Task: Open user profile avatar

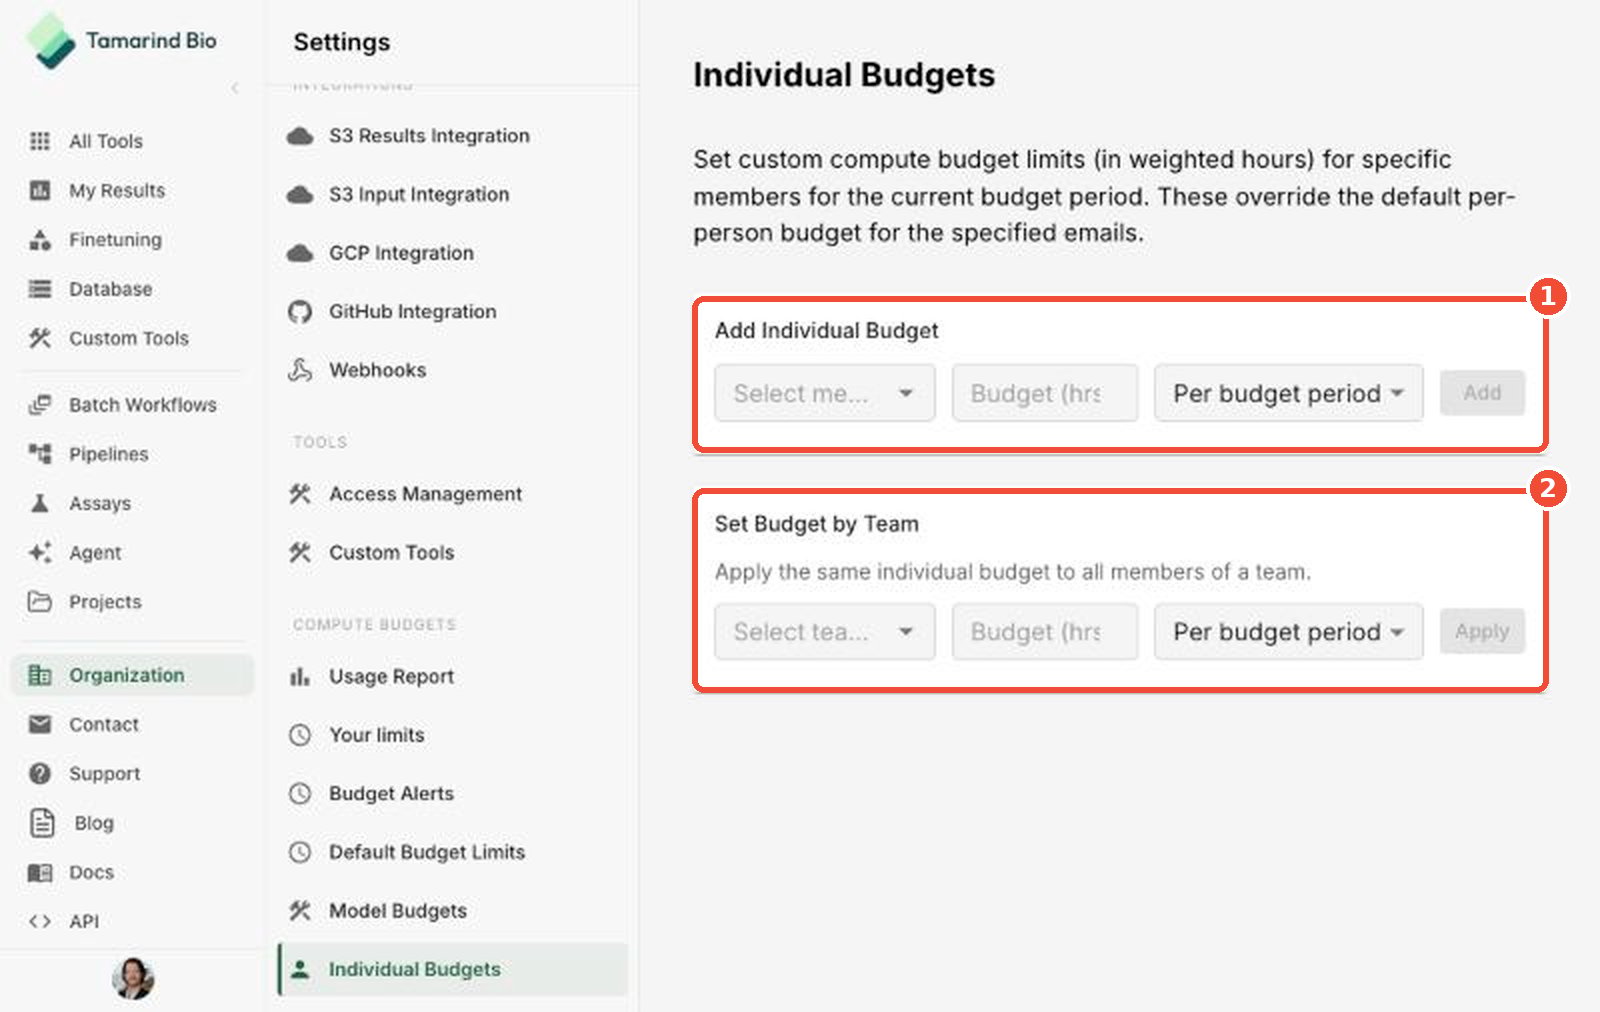Action: 133,979
